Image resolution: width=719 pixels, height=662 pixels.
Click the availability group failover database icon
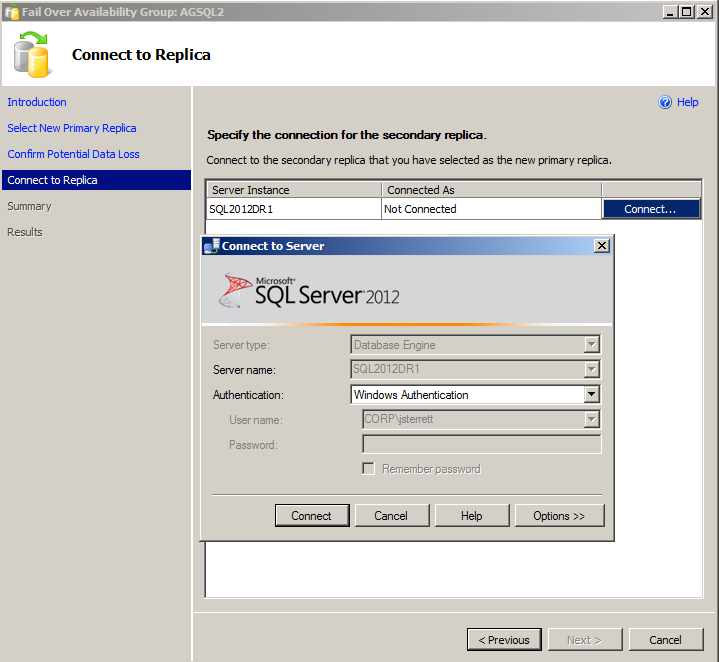(31, 55)
